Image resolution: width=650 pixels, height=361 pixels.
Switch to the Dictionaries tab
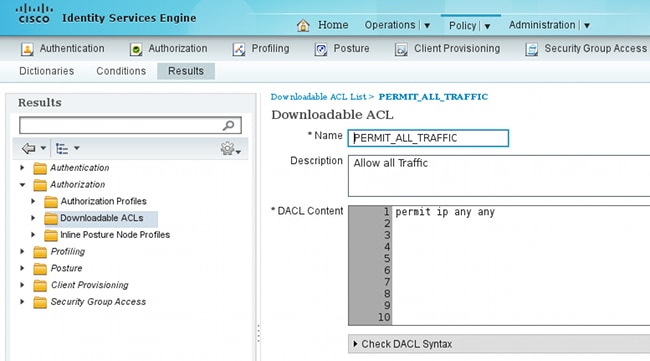coord(46,71)
